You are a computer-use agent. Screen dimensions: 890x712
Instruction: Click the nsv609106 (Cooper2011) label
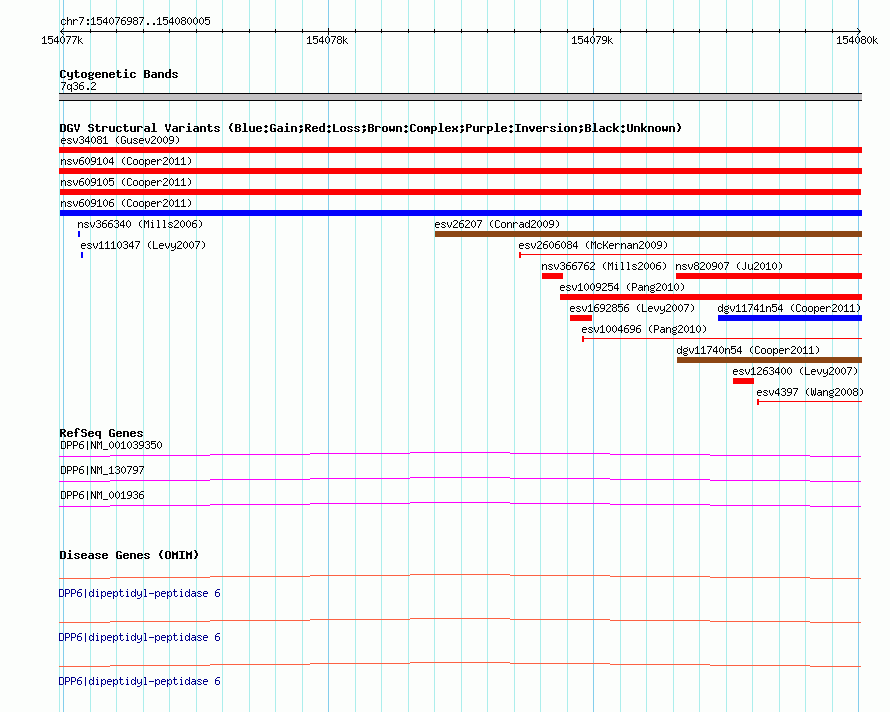pyautogui.click(x=126, y=203)
